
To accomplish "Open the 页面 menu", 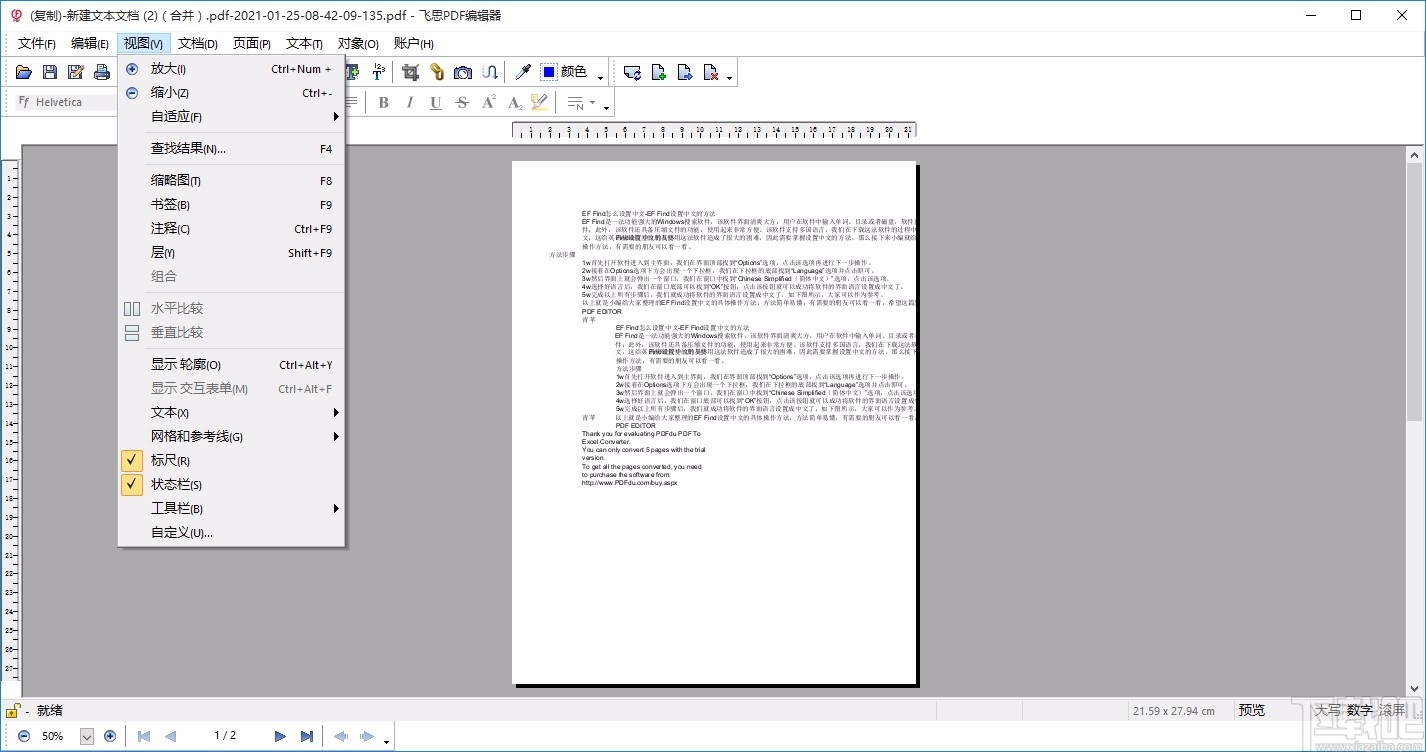I will coord(252,43).
